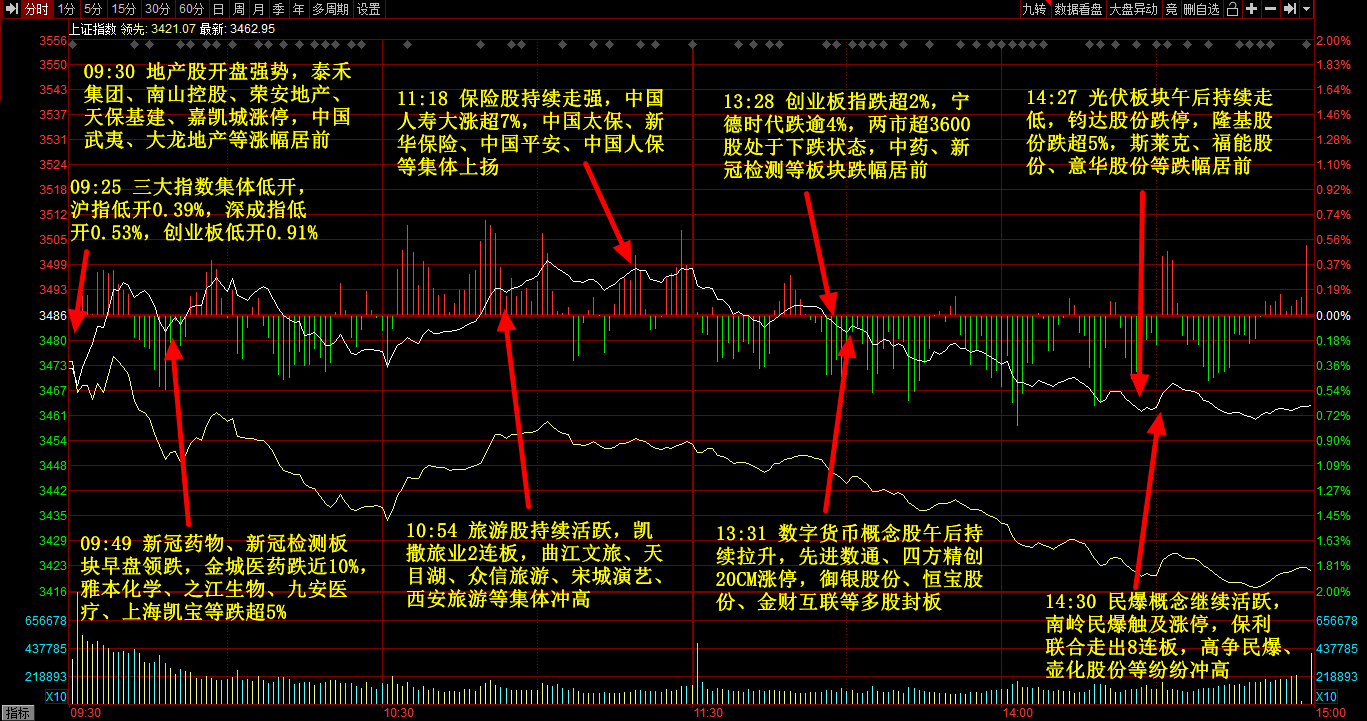1367x721 pixels.
Task: Click the 14:00 time axis label
Action: 1017,713
